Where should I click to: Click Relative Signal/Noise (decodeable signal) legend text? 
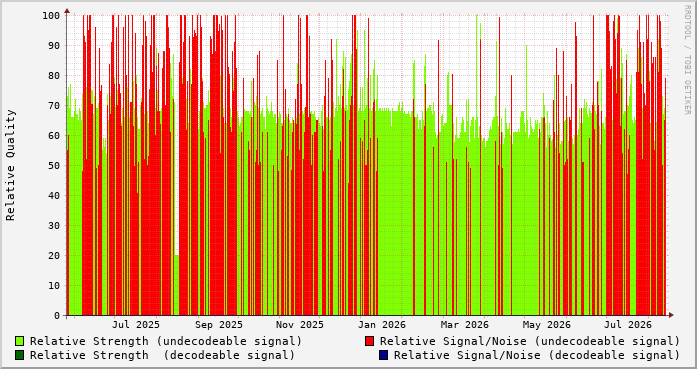(x=537, y=355)
